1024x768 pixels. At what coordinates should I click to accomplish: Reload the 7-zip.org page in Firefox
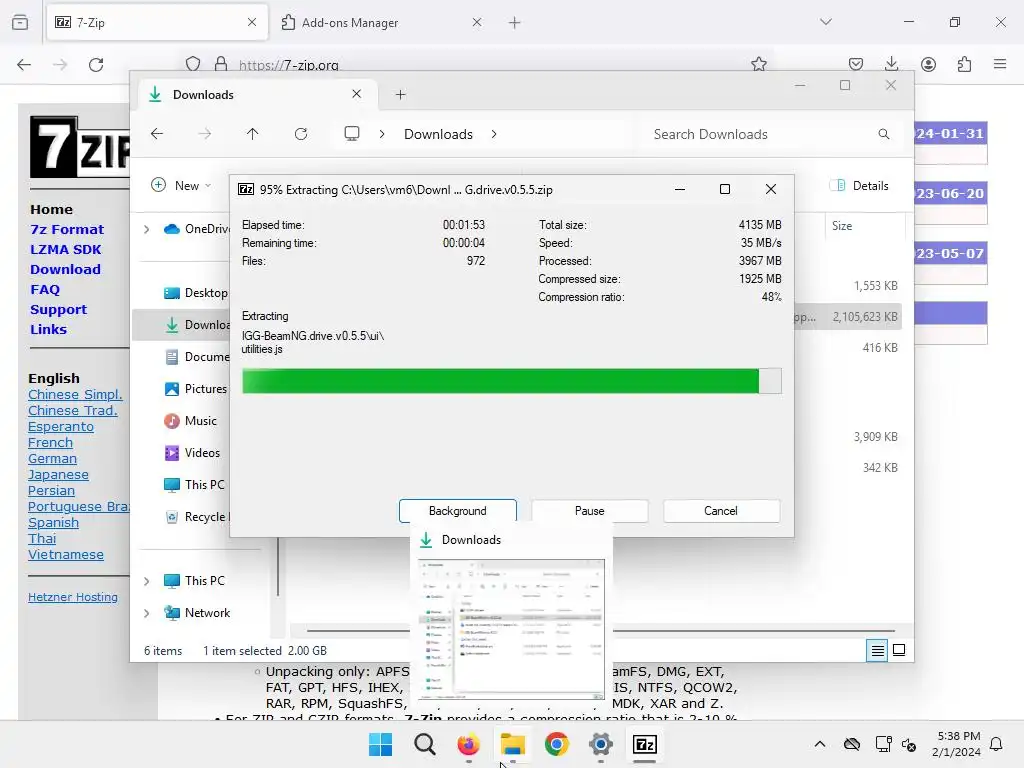pos(96,65)
